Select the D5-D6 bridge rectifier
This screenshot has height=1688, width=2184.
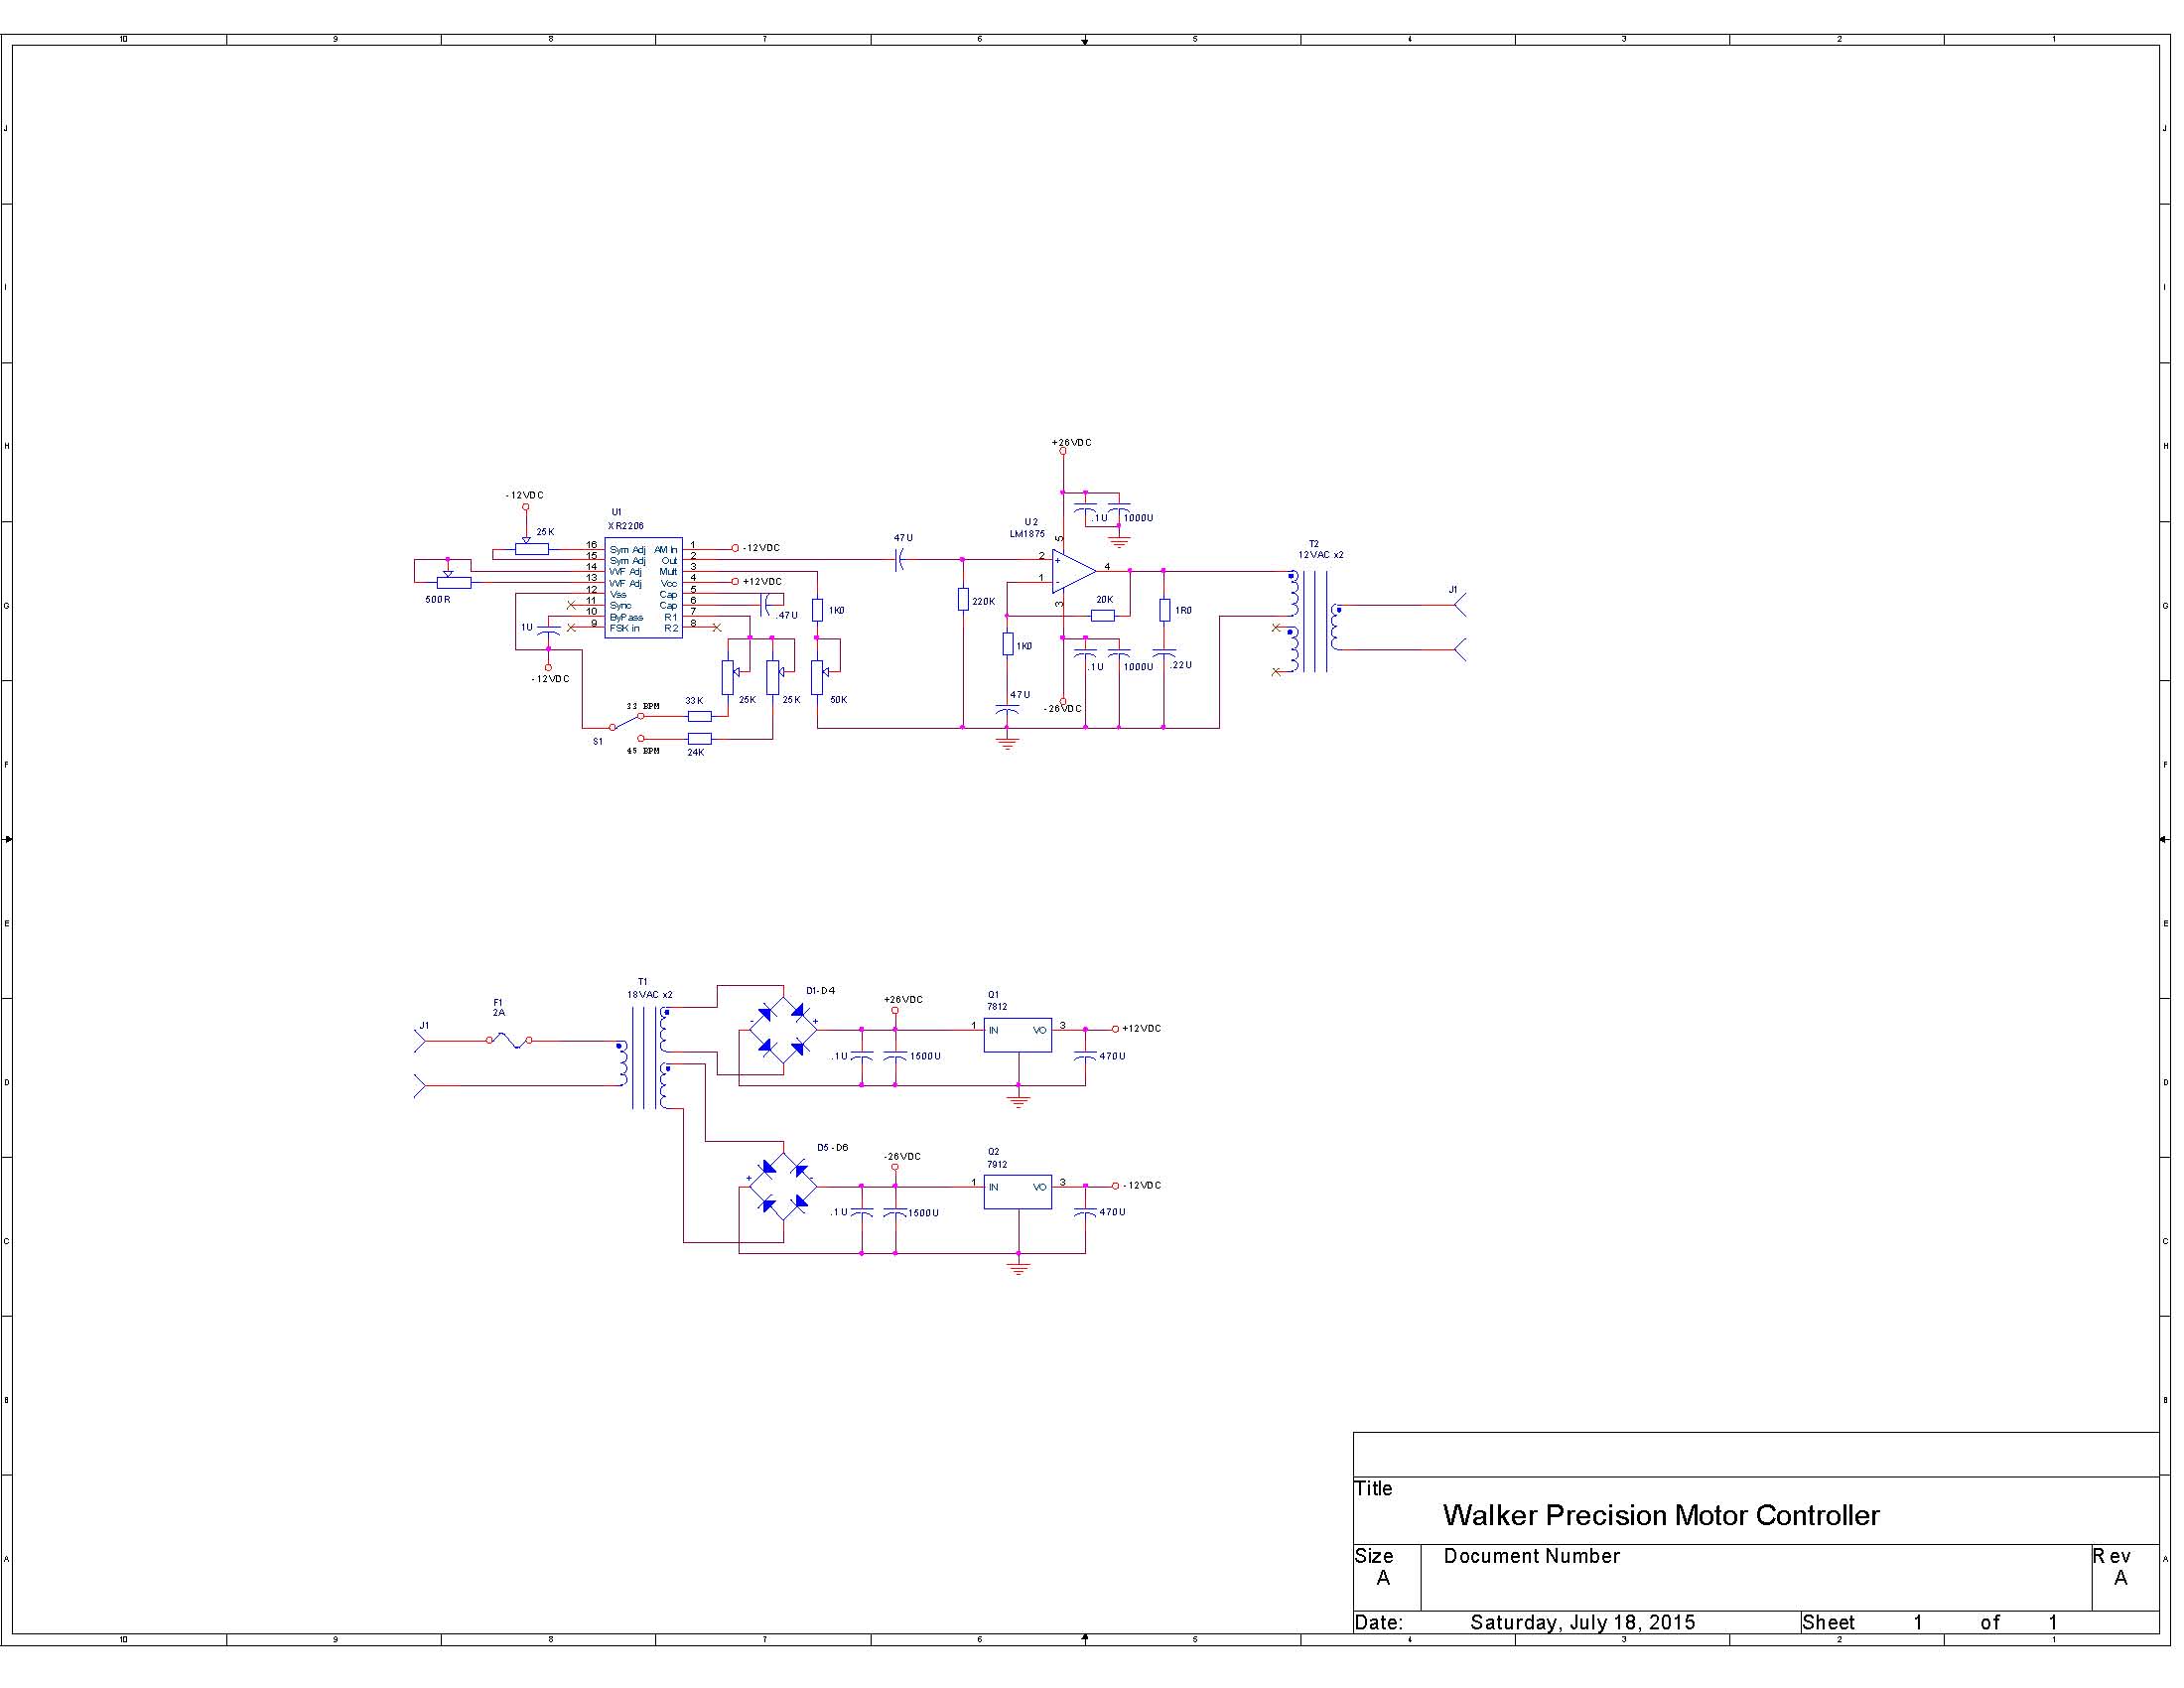click(783, 1187)
